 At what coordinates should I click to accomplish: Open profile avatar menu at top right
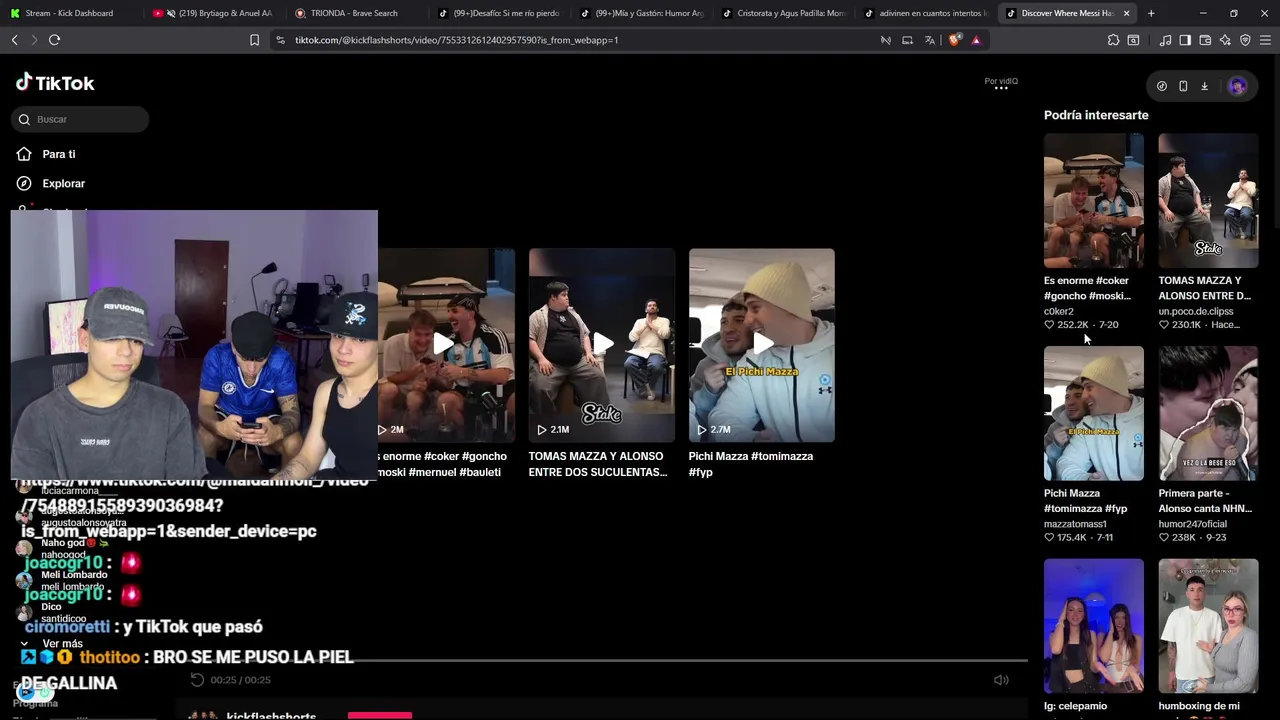(1237, 86)
